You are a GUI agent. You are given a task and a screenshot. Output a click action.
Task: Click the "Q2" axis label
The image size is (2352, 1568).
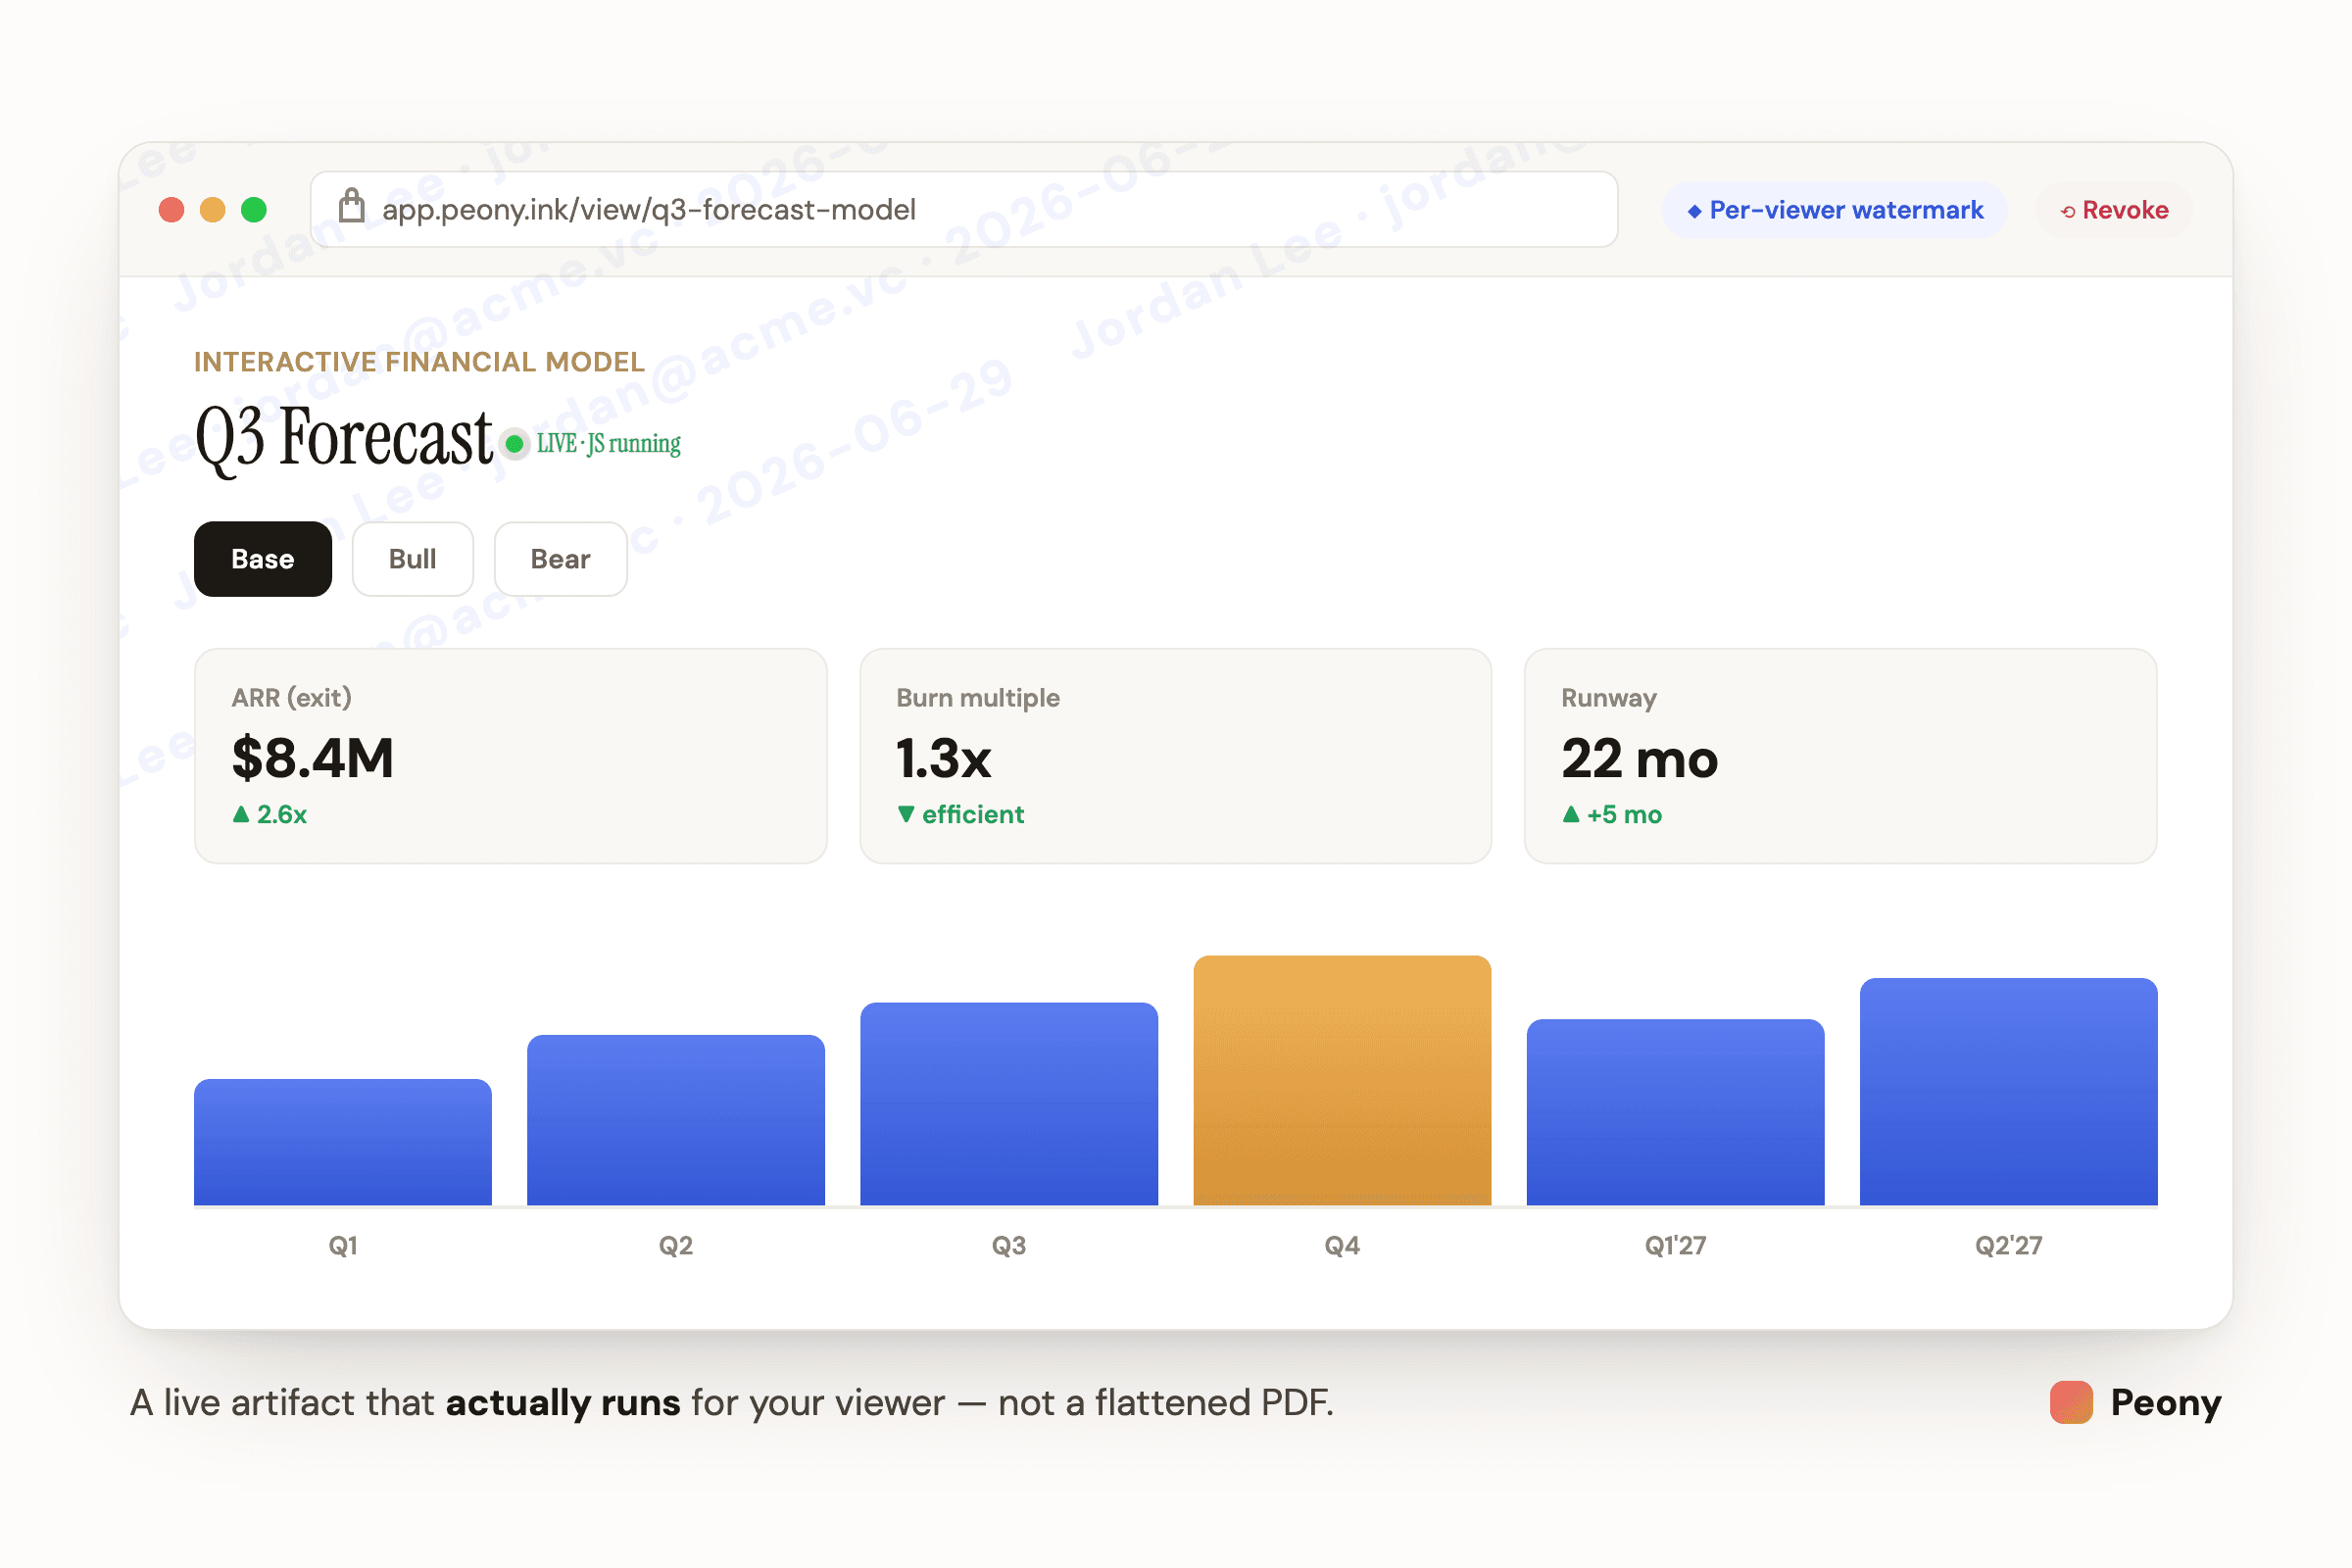point(676,1246)
